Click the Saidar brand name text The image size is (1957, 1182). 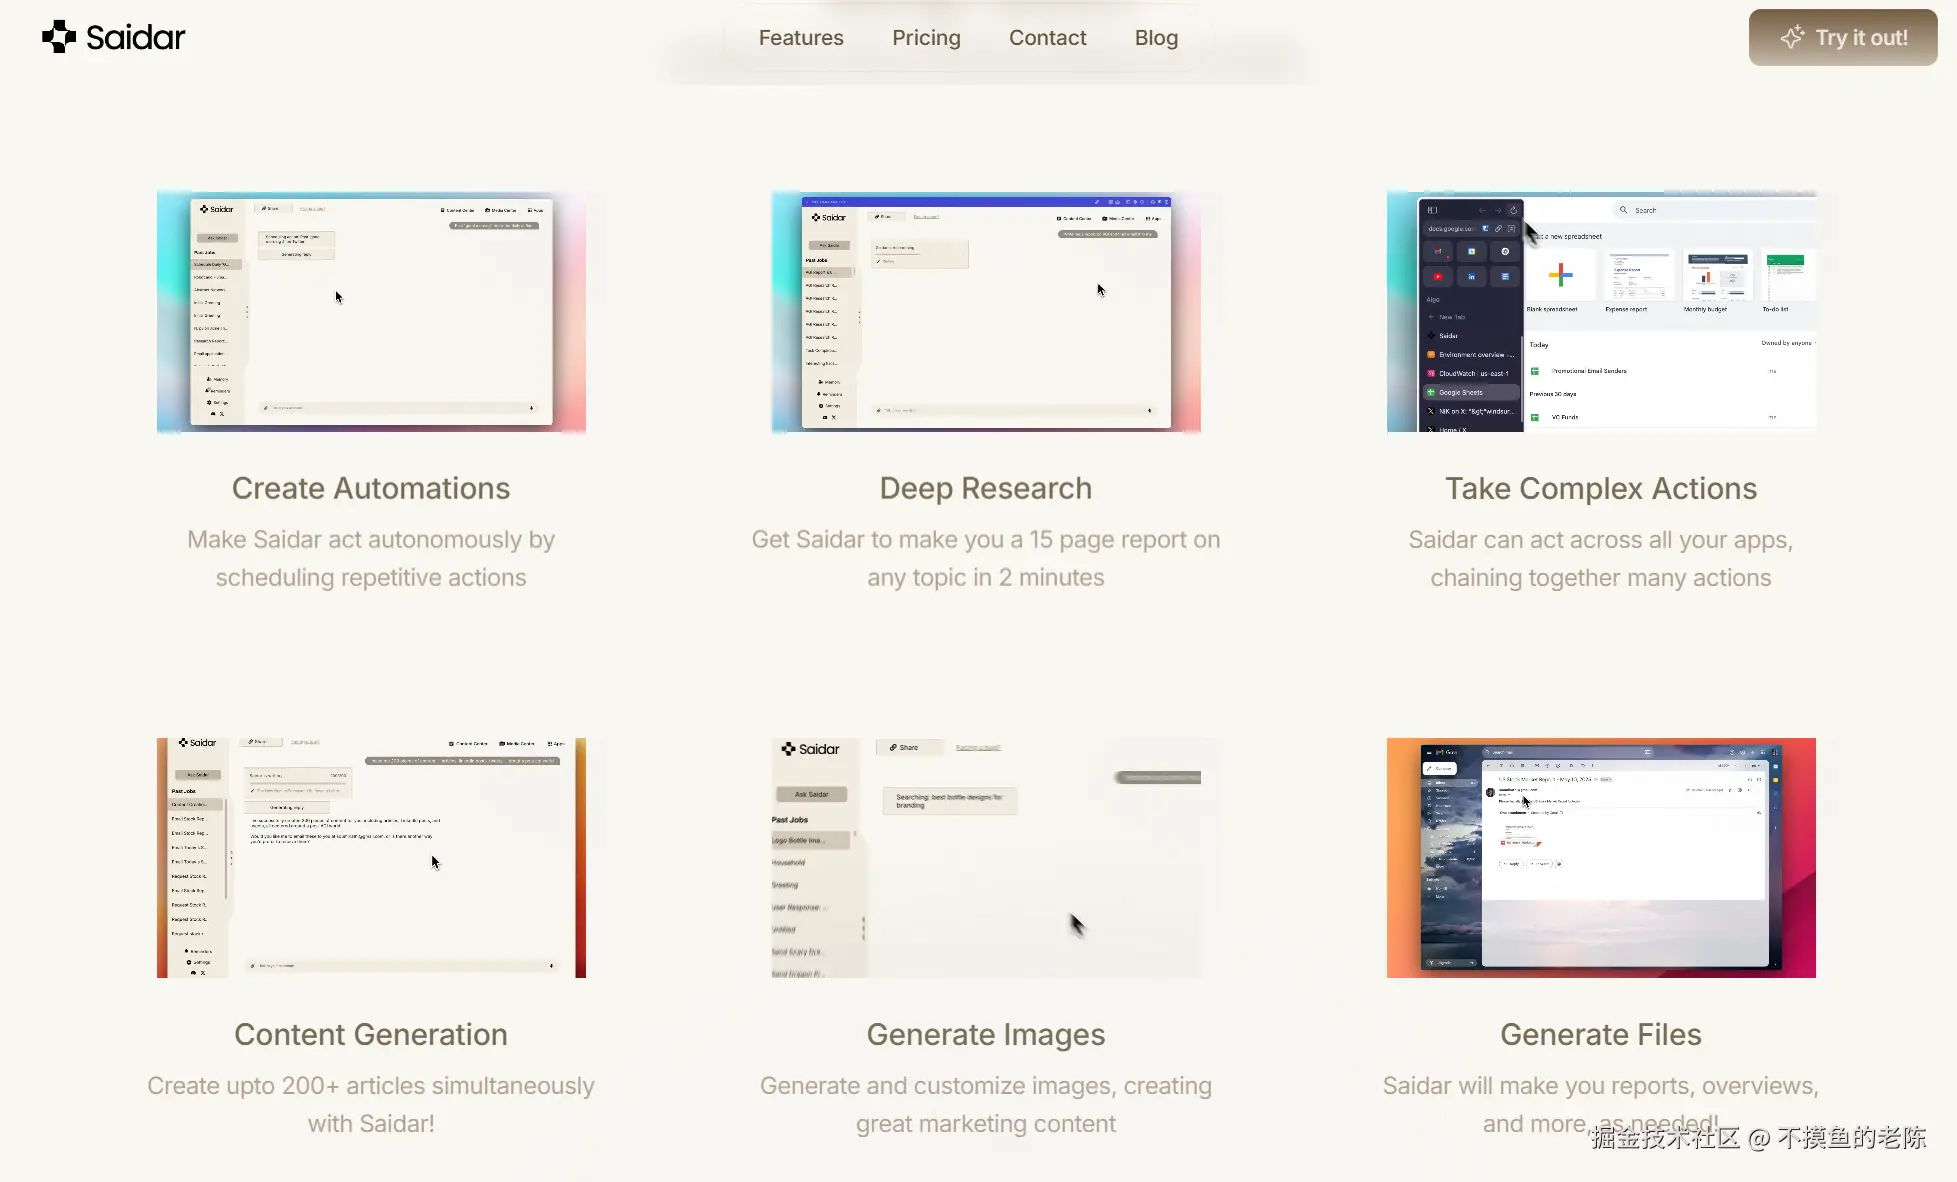click(x=135, y=38)
